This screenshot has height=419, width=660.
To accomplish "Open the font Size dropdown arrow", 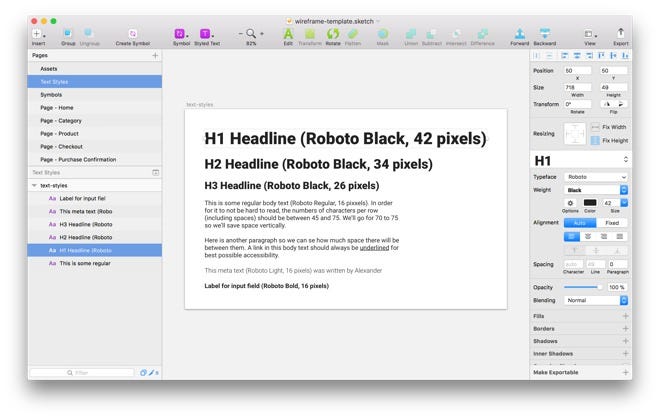I will tap(624, 203).
